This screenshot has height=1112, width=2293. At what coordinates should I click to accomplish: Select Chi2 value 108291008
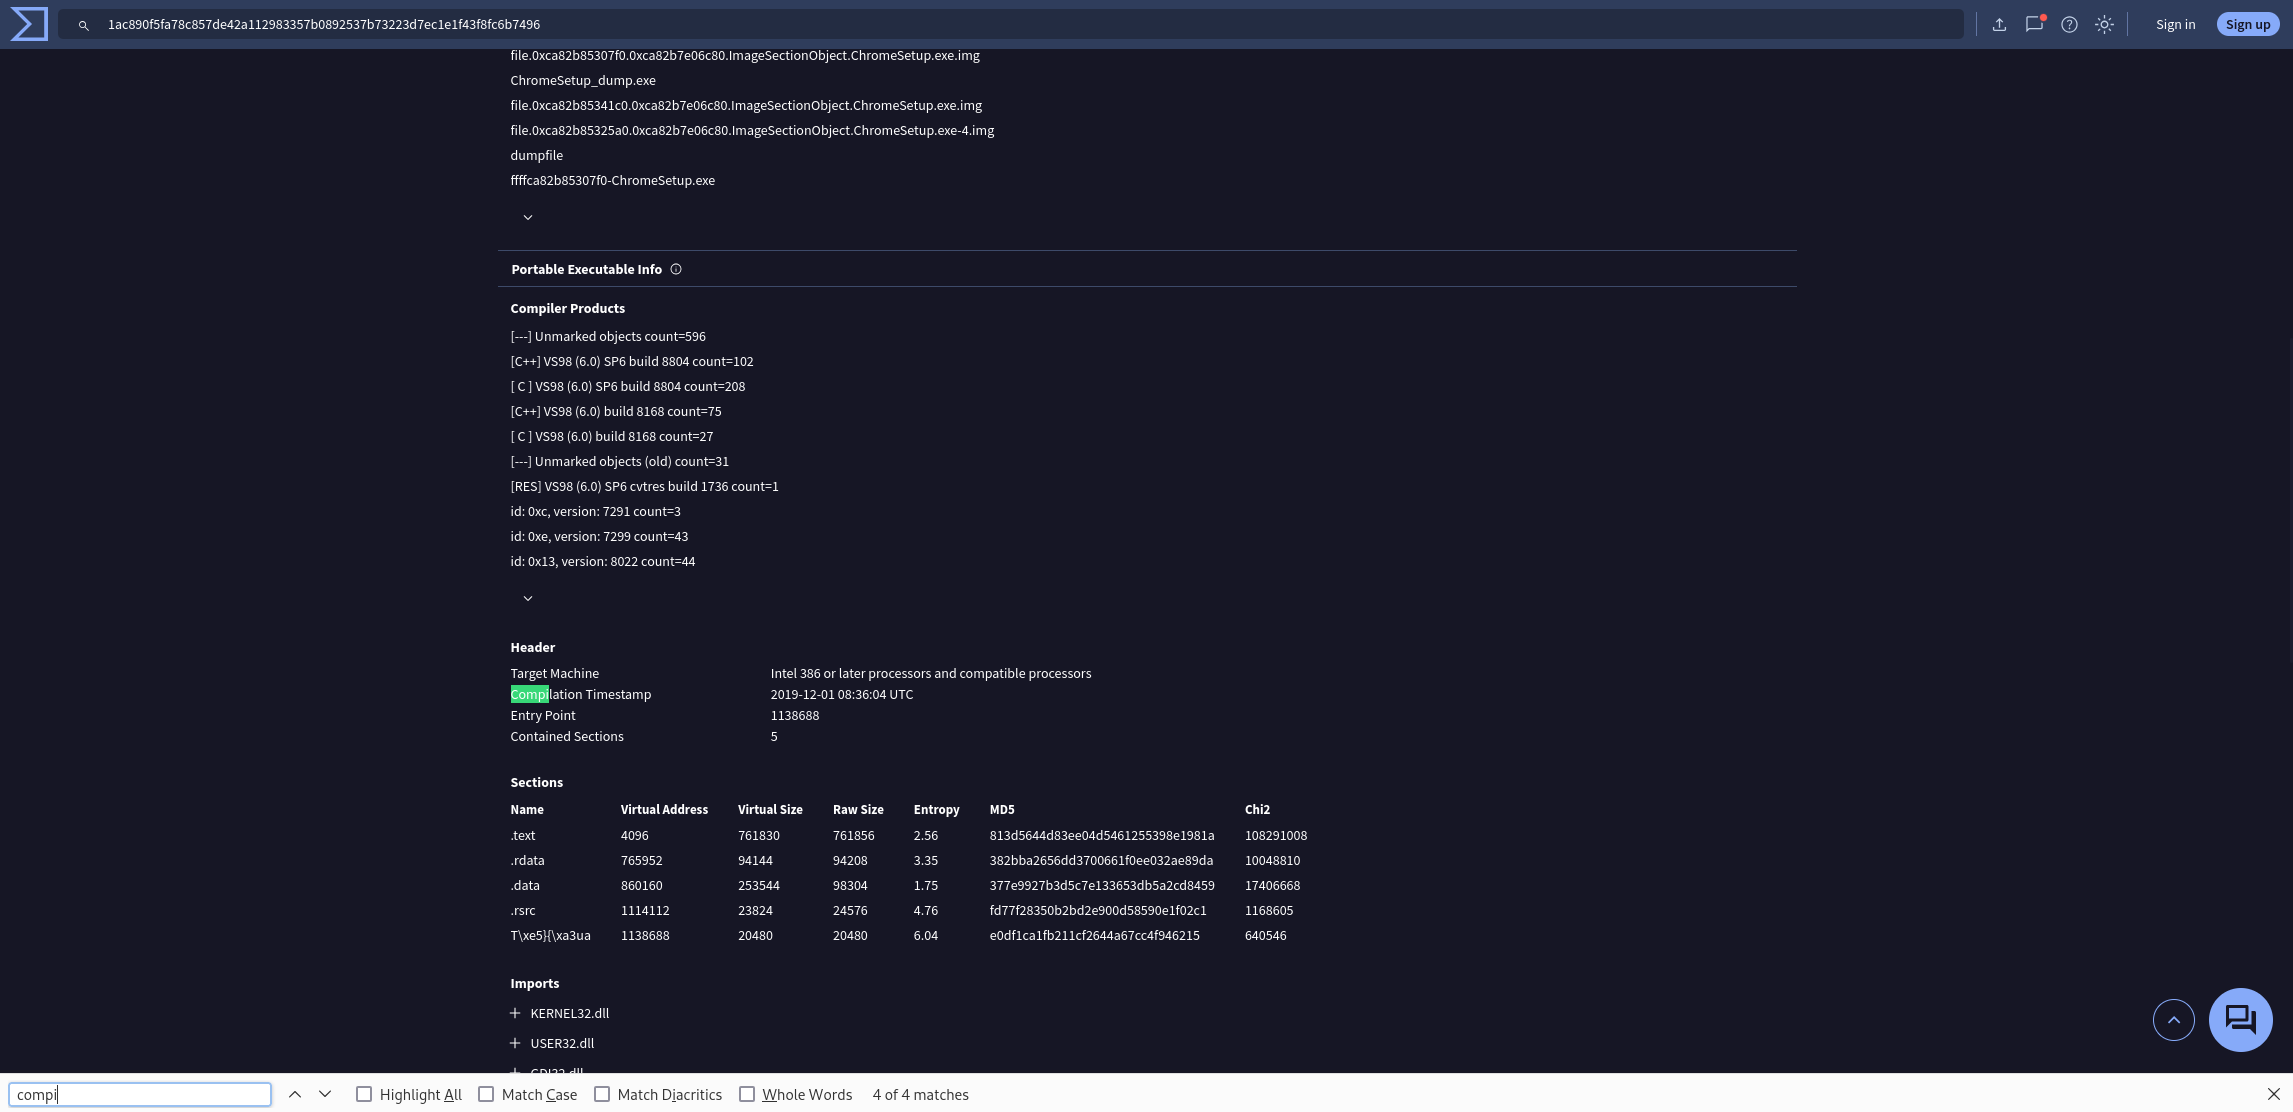point(1276,835)
